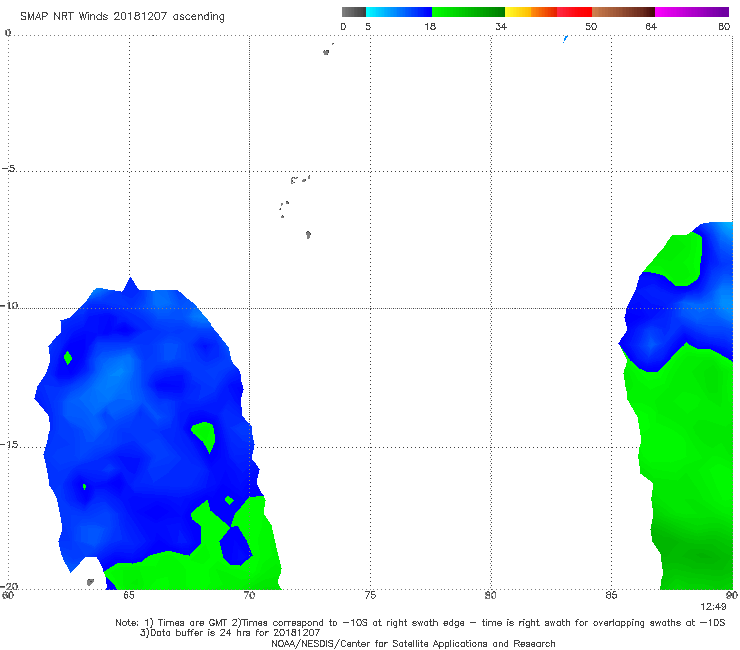Click the 'Data buffer is 24 hrs' note line
Image resolution: width=740 pixels, height=650 pixels.
[230, 633]
